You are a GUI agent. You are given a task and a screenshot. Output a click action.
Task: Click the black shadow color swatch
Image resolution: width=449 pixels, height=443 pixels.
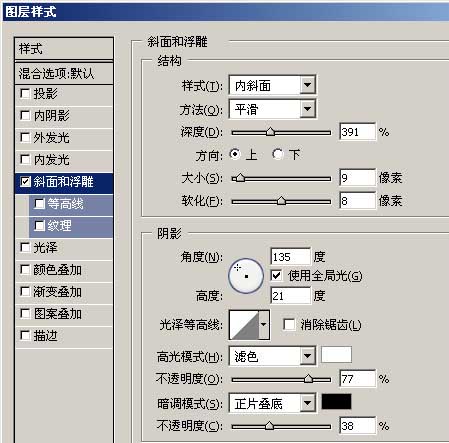coord(336,402)
